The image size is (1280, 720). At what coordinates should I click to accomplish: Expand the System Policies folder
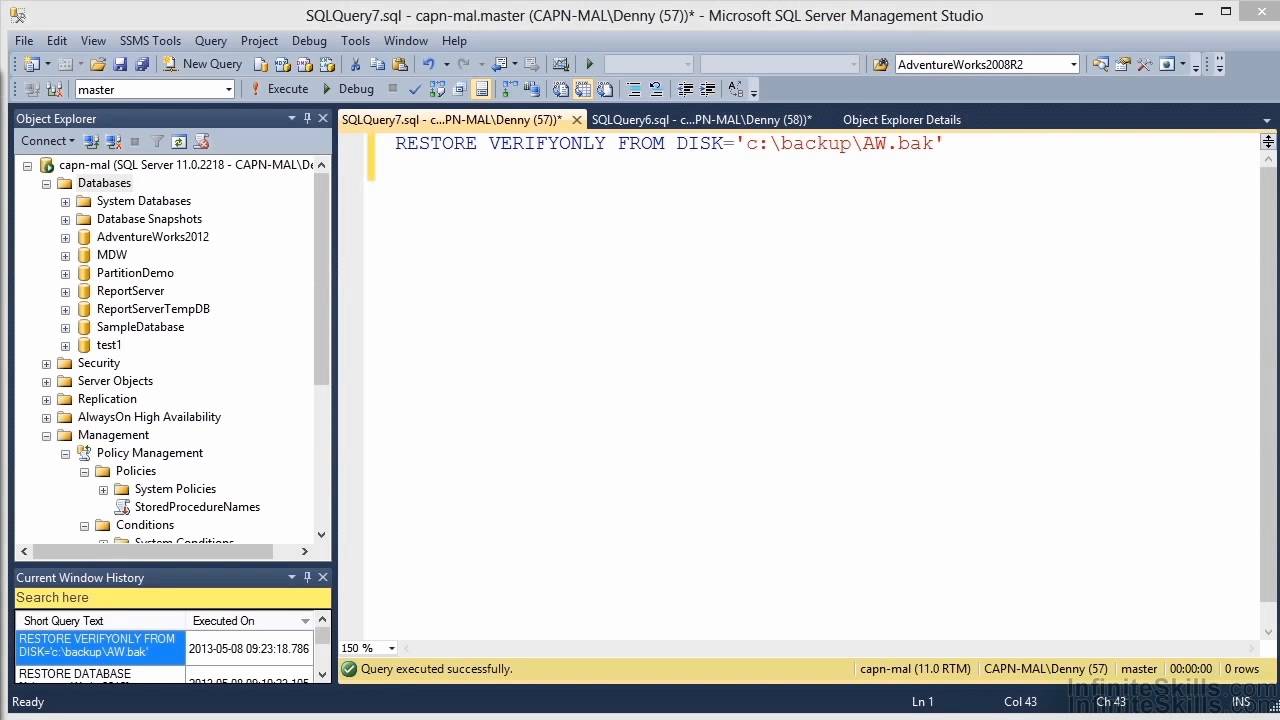point(103,490)
